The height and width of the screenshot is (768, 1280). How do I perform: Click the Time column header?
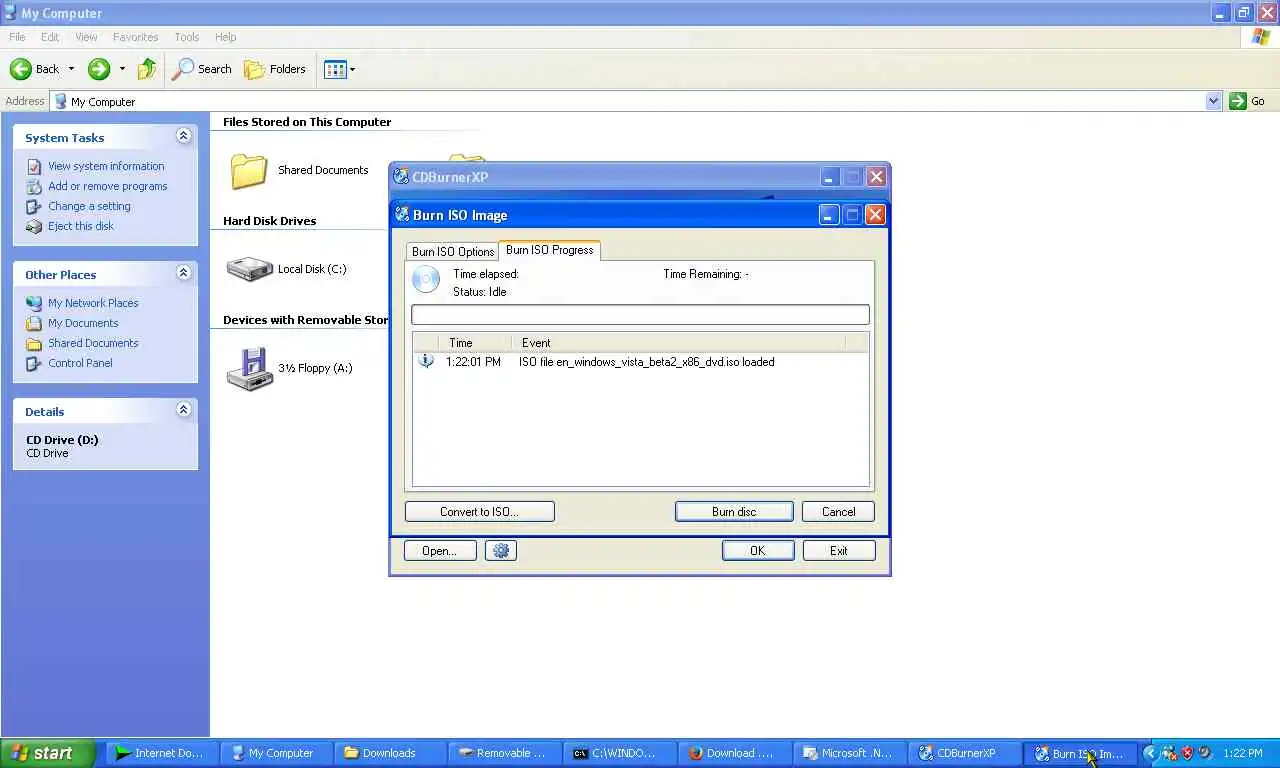click(x=475, y=343)
